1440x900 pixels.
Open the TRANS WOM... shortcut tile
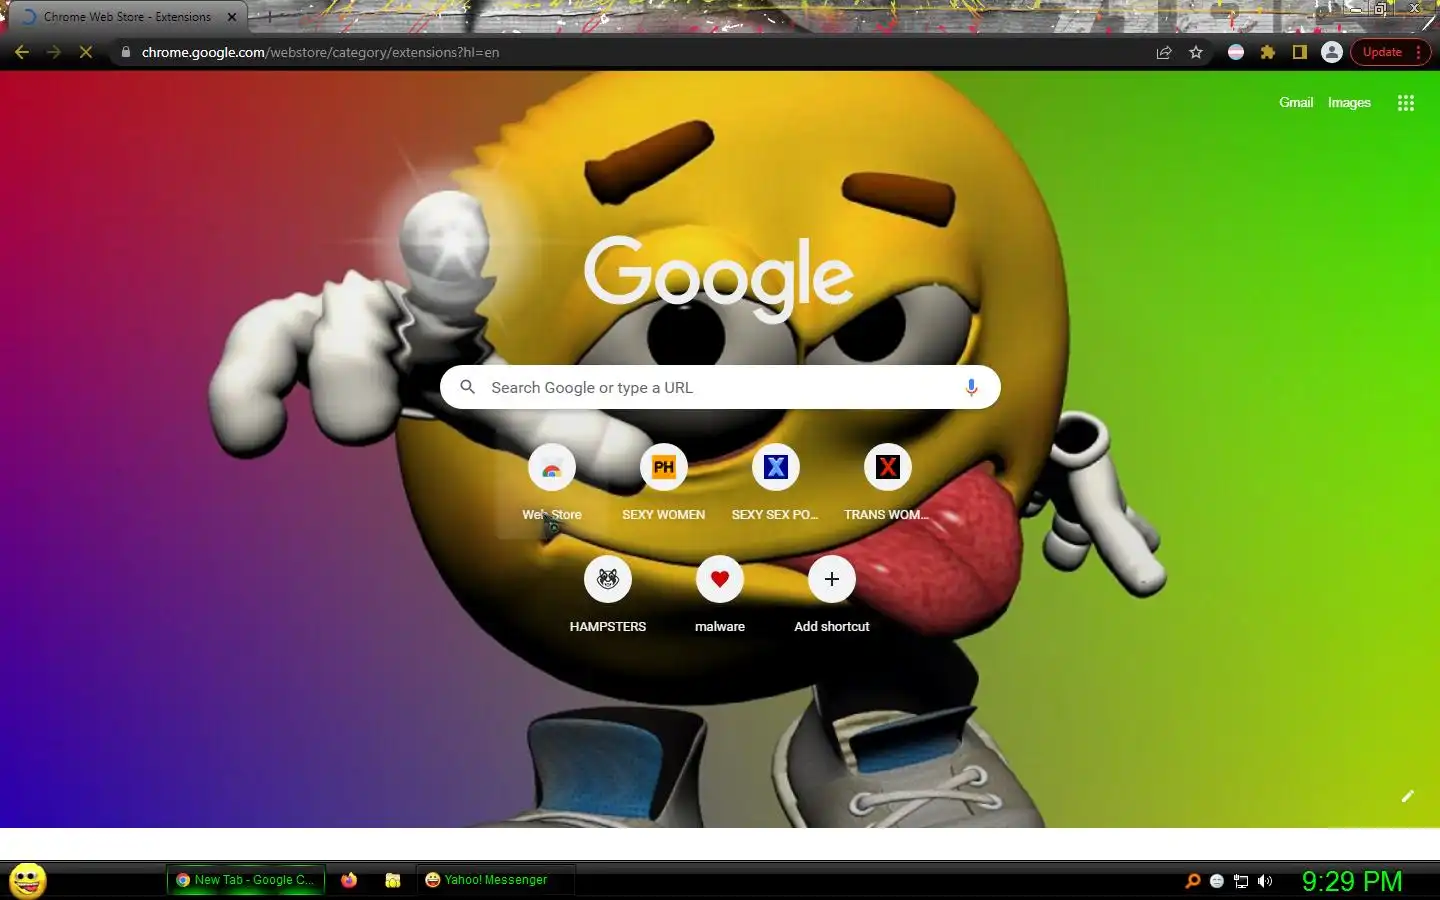point(888,484)
